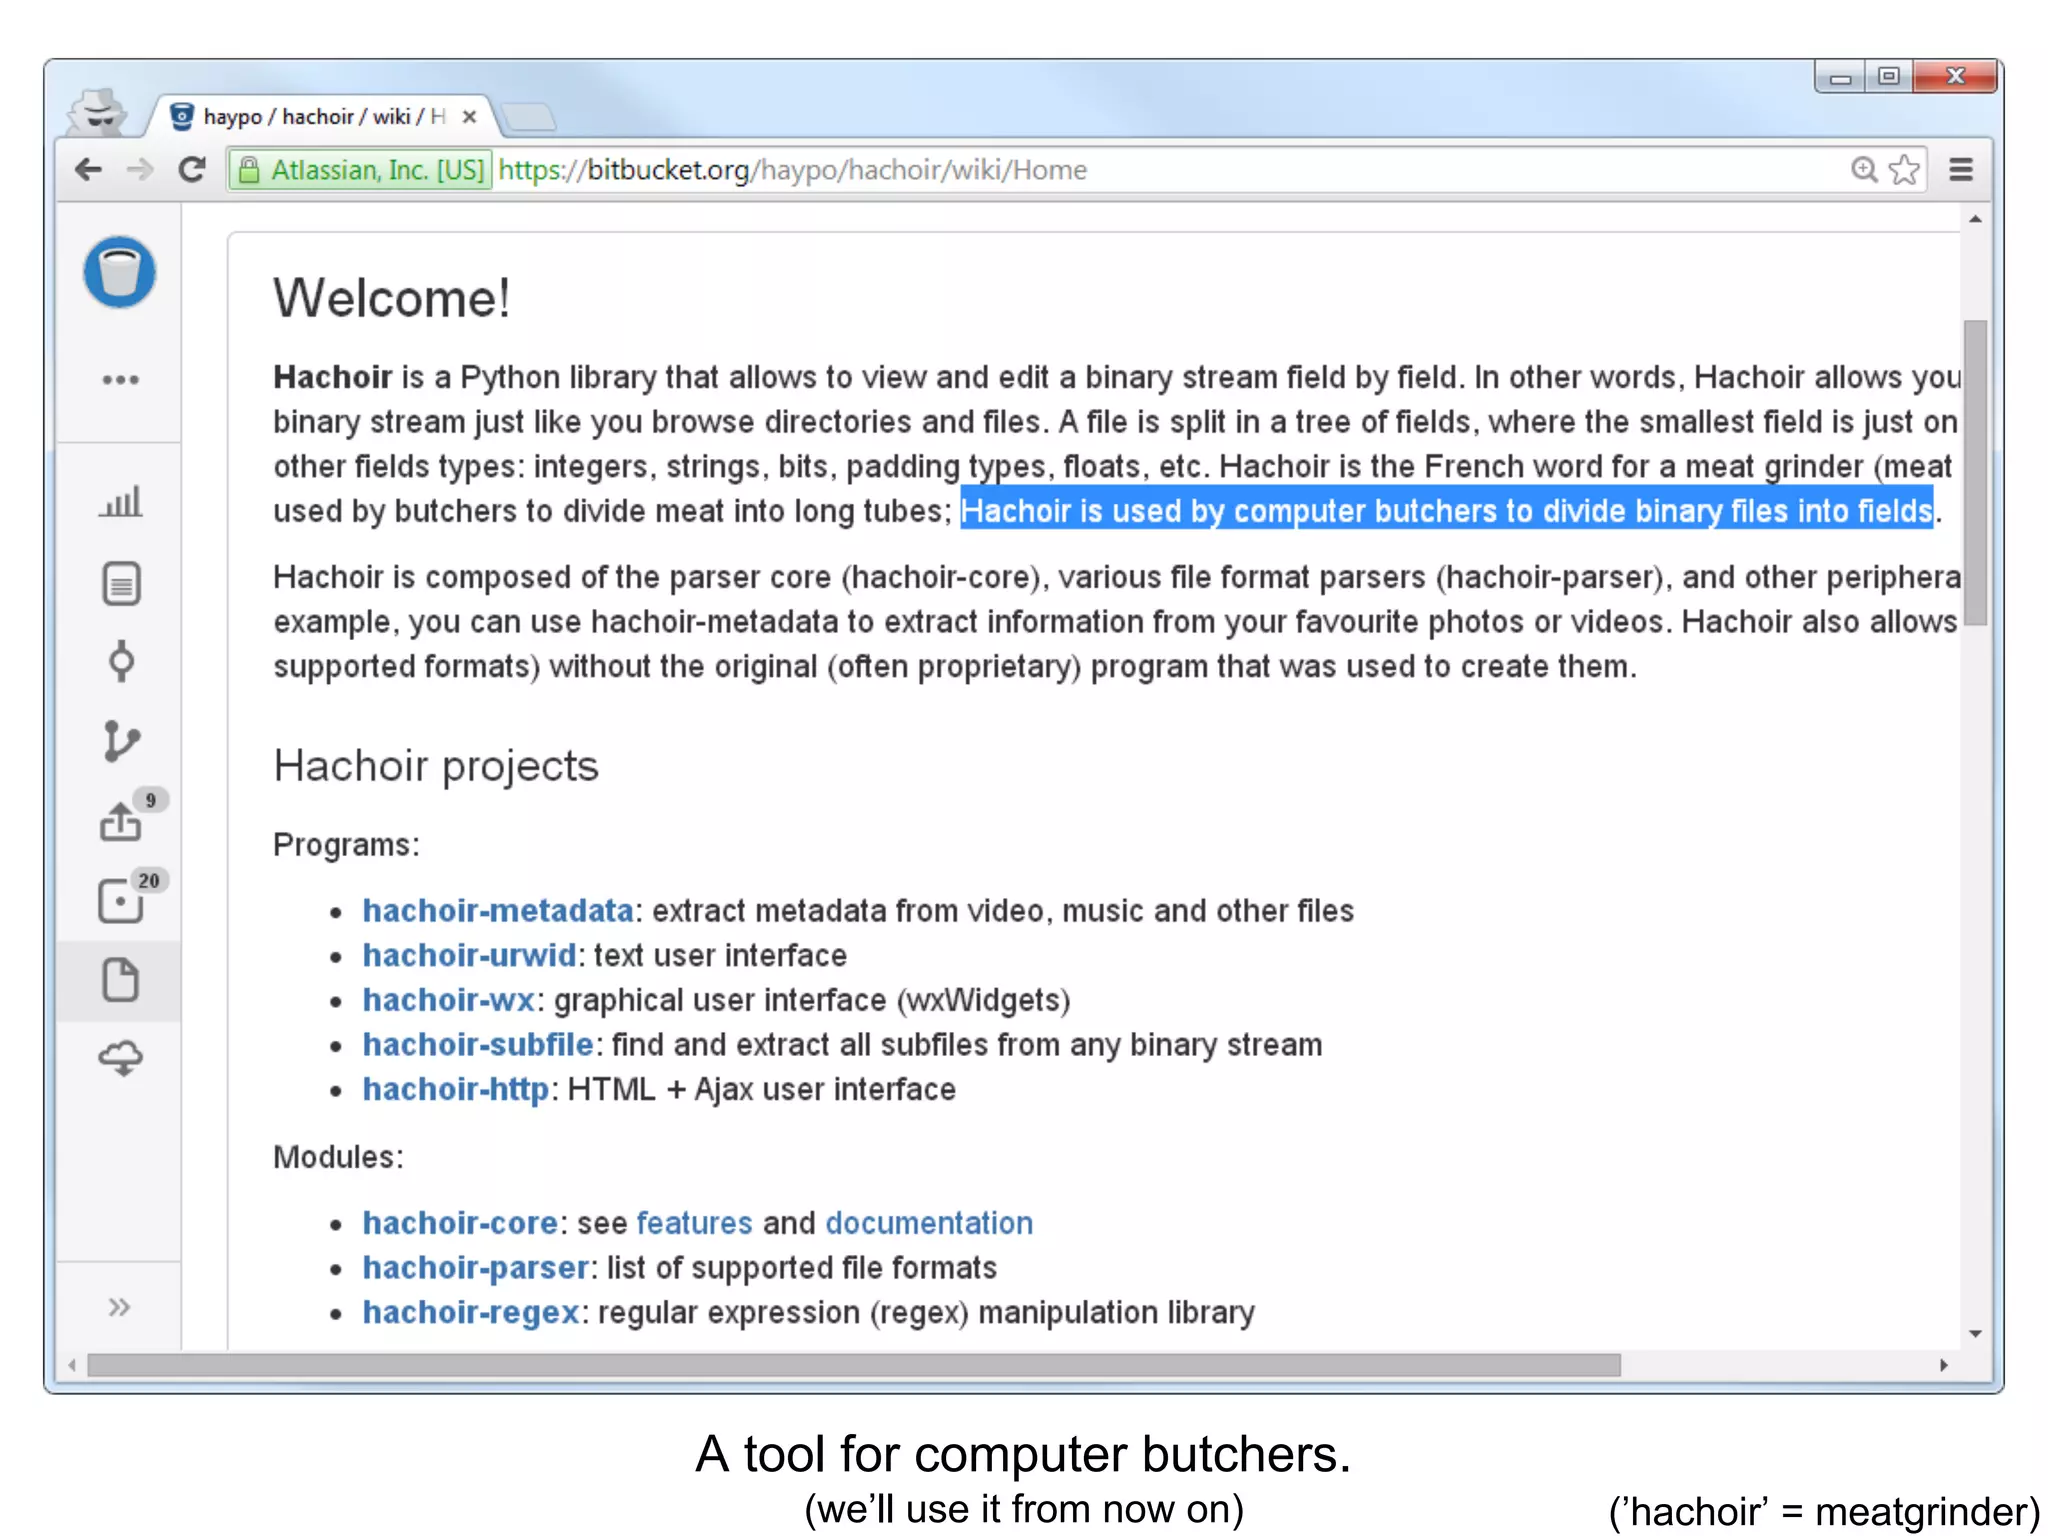This screenshot has height=1536, width=2048.
Task: Open the hachoir-parser link
Action: [475, 1268]
